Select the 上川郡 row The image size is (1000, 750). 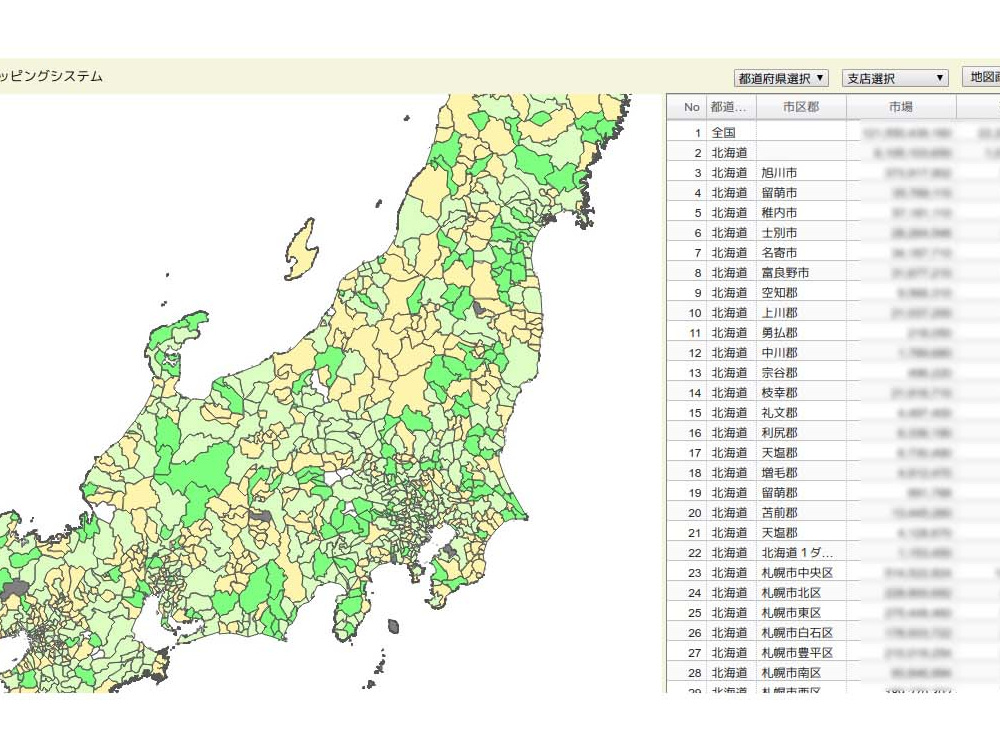833,312
